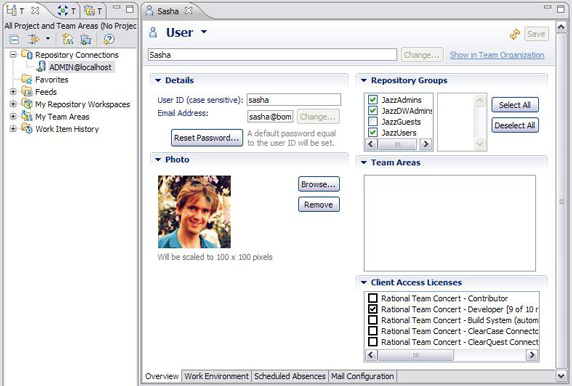Collapse the Client Access Licenses section
The image size is (572, 386).
(364, 282)
